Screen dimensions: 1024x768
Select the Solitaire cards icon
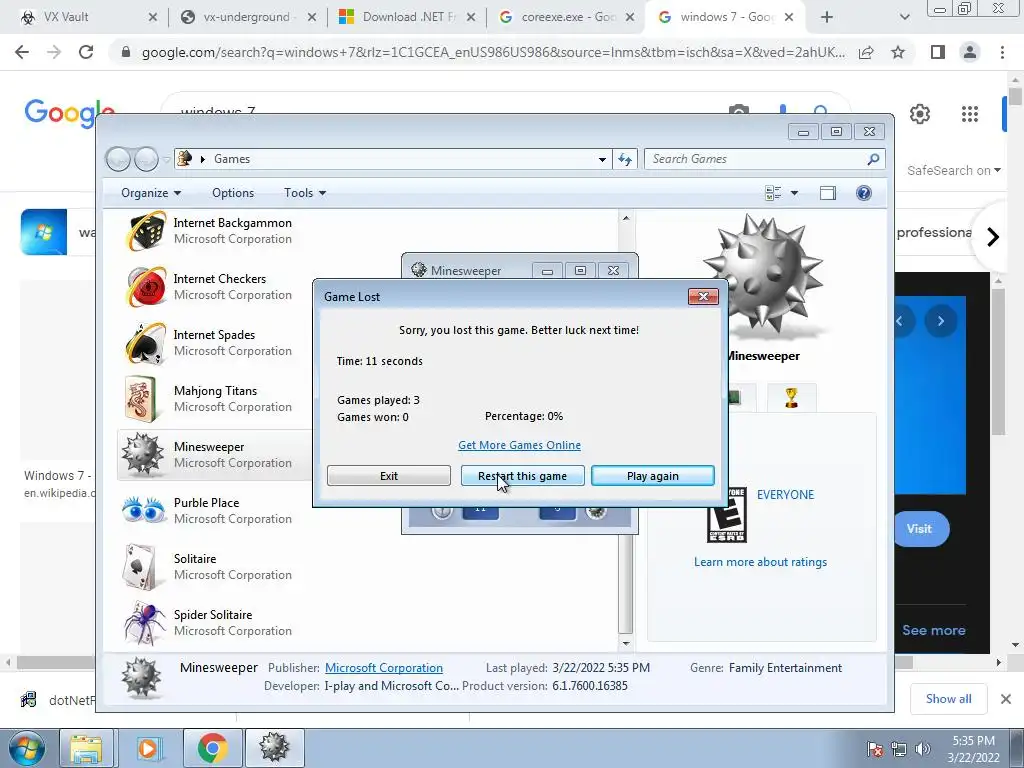point(140,567)
